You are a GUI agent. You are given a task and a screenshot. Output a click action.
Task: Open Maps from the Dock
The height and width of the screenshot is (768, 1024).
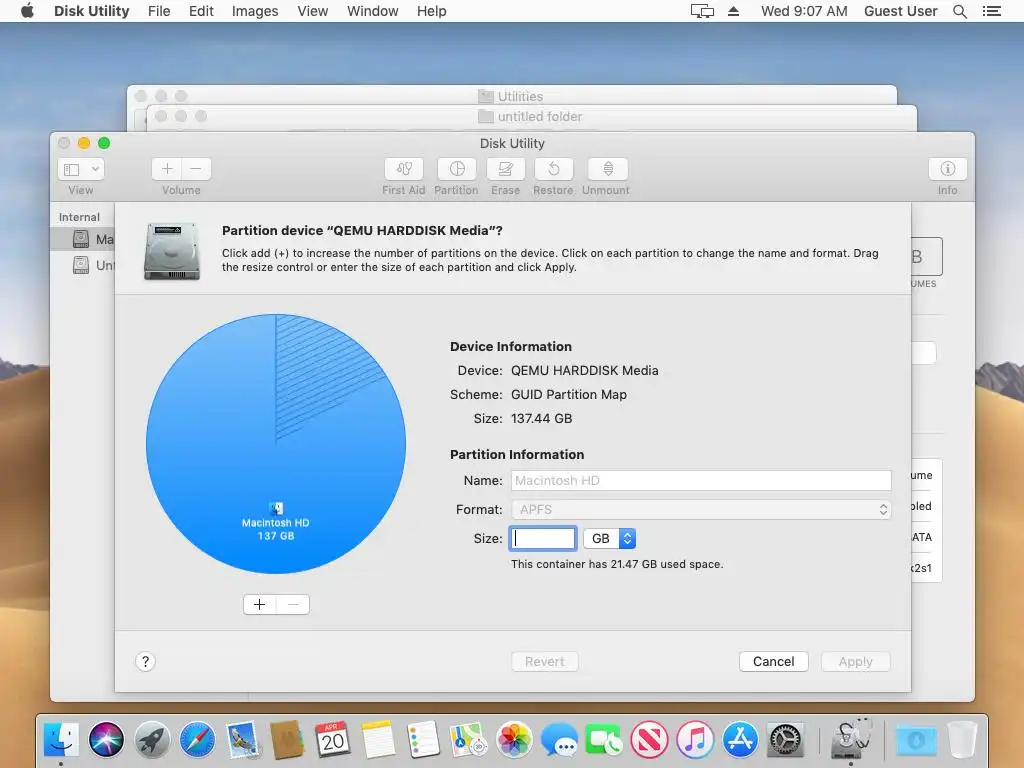click(468, 740)
